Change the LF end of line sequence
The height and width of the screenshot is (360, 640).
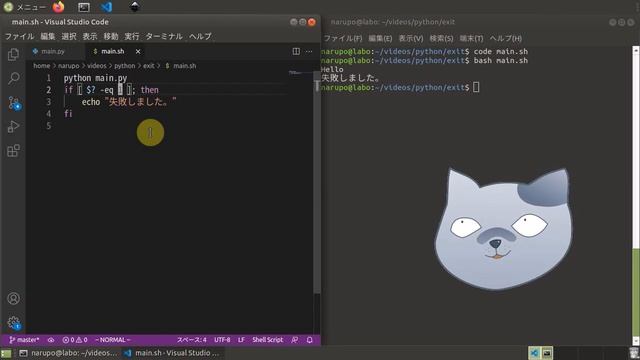click(x=241, y=340)
